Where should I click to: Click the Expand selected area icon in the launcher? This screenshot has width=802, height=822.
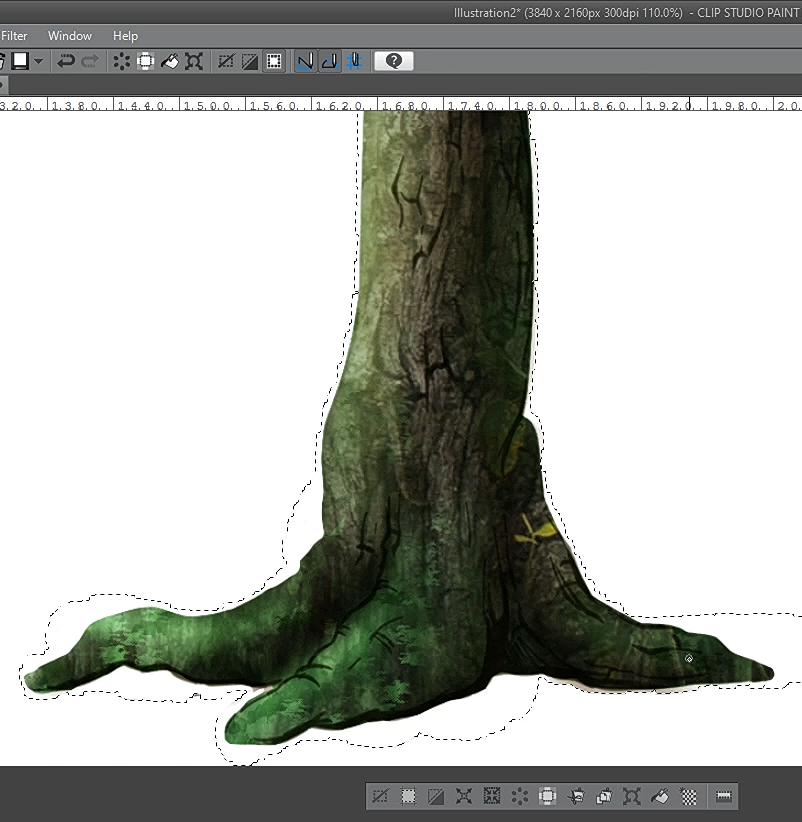pyautogui.click(x=464, y=796)
